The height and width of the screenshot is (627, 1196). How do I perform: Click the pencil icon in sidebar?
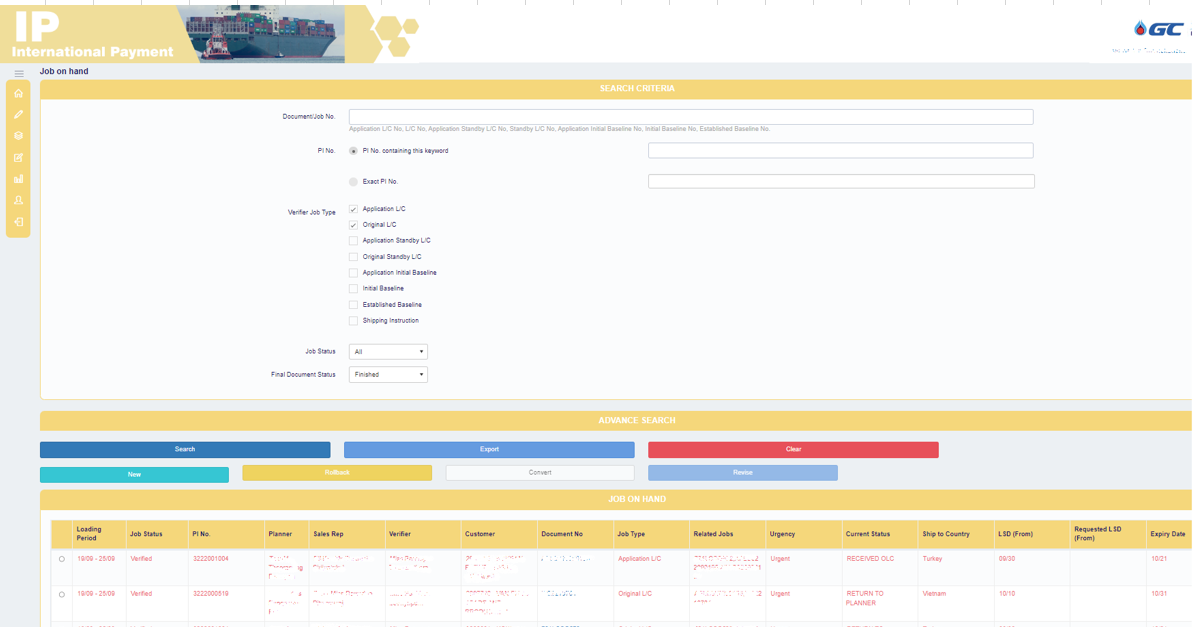pos(18,115)
